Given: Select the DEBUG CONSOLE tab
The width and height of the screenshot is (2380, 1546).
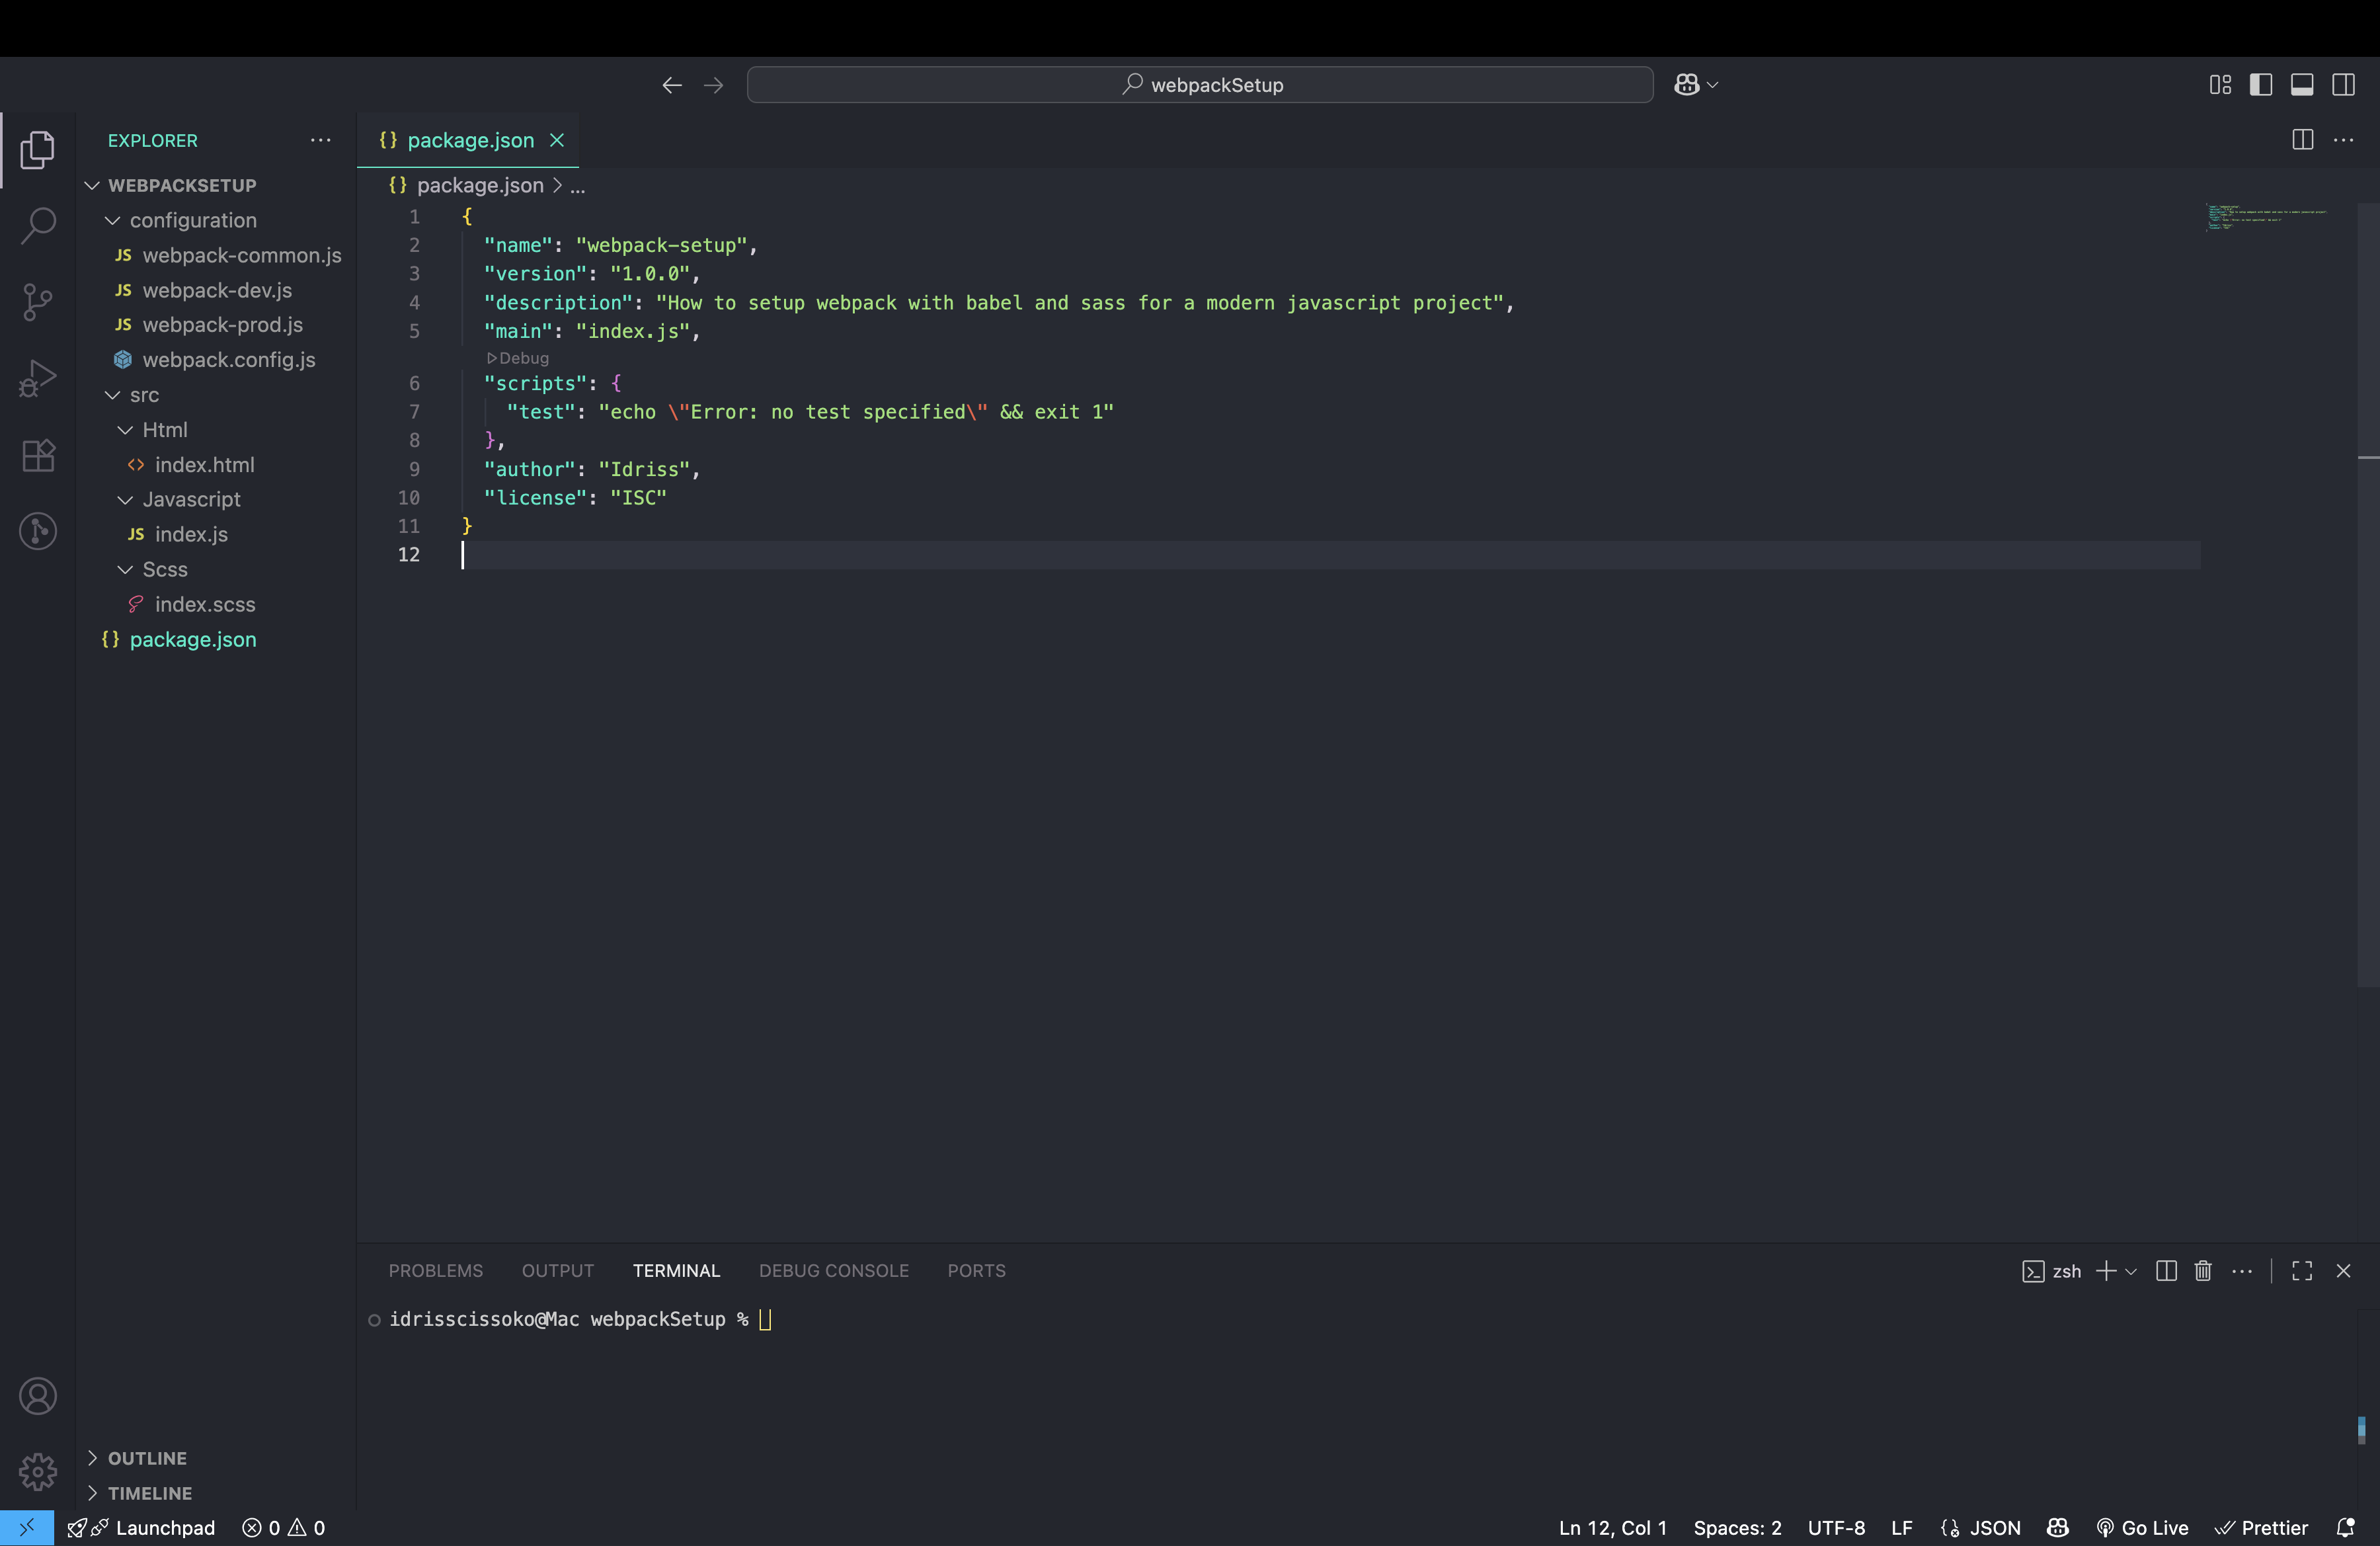Looking at the screenshot, I should coord(832,1270).
